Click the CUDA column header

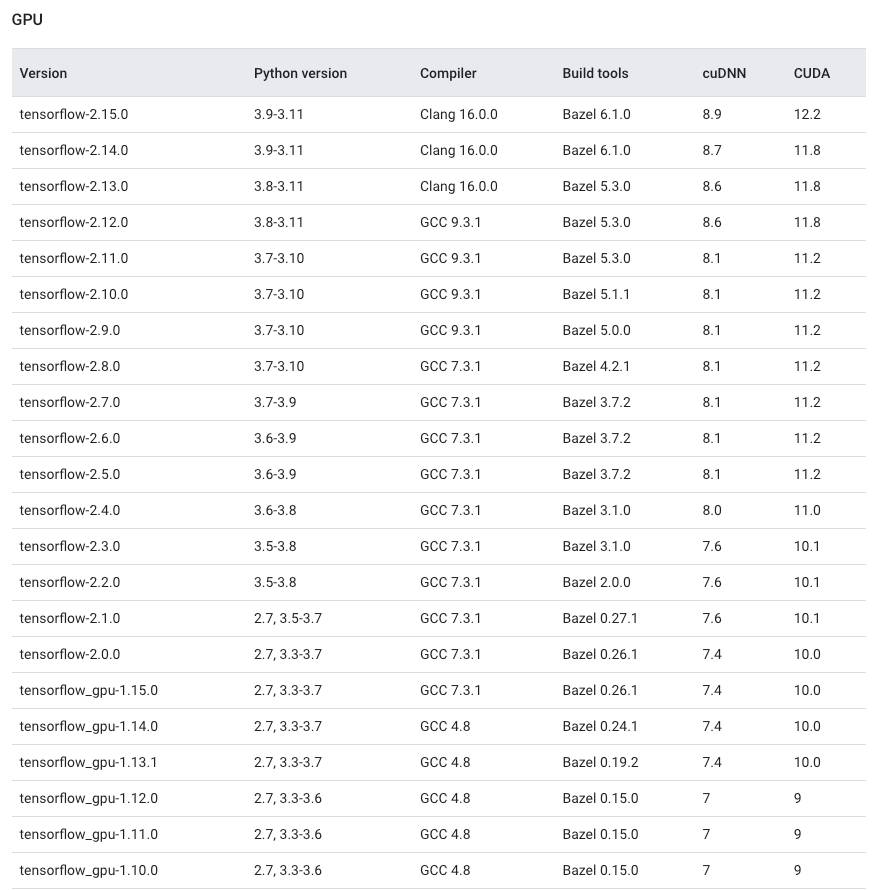coord(812,73)
